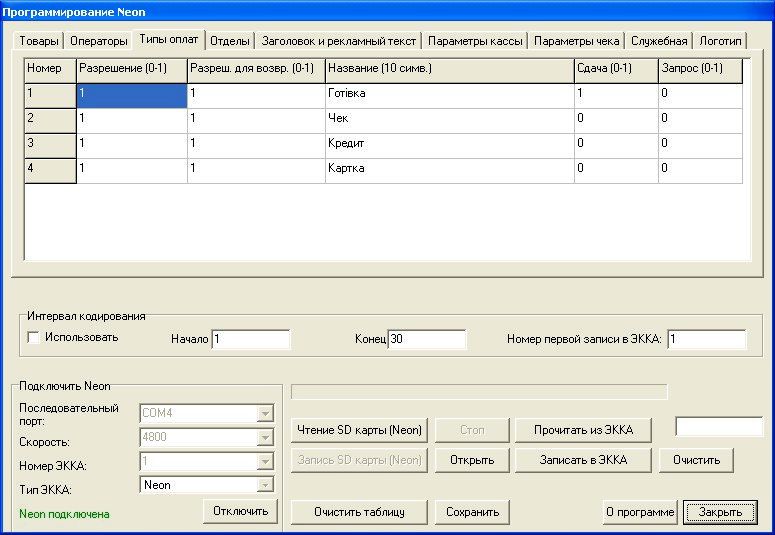This screenshot has height=535, width=775.
Task: Click the Начало input field
Action: point(251,339)
